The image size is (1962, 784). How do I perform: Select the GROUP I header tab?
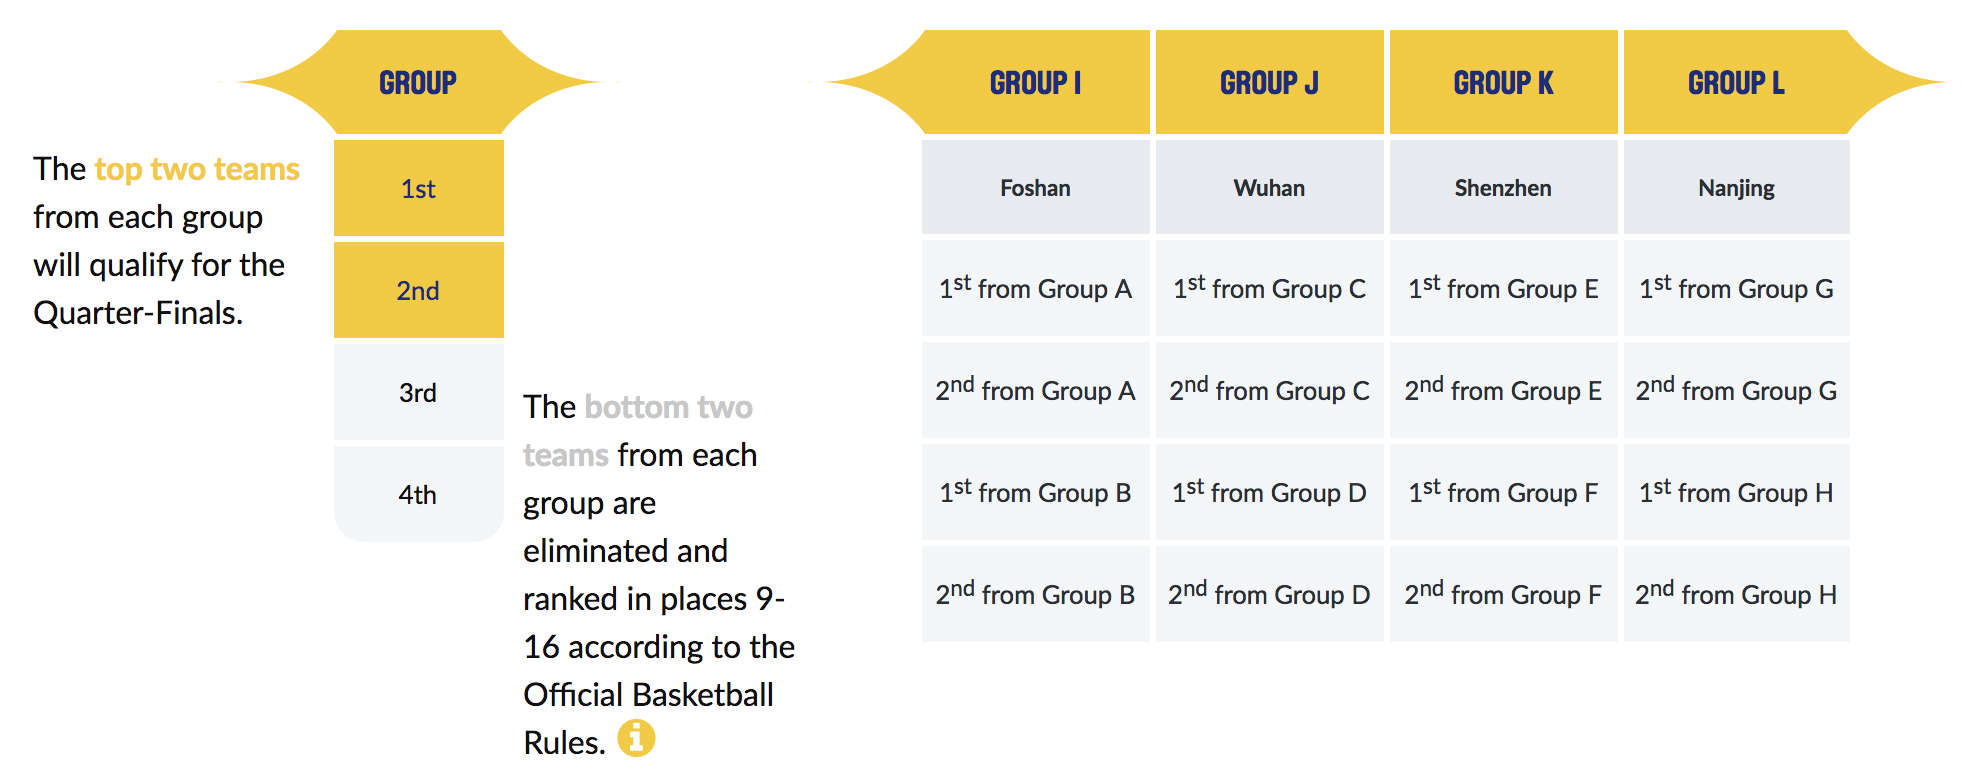(1036, 82)
